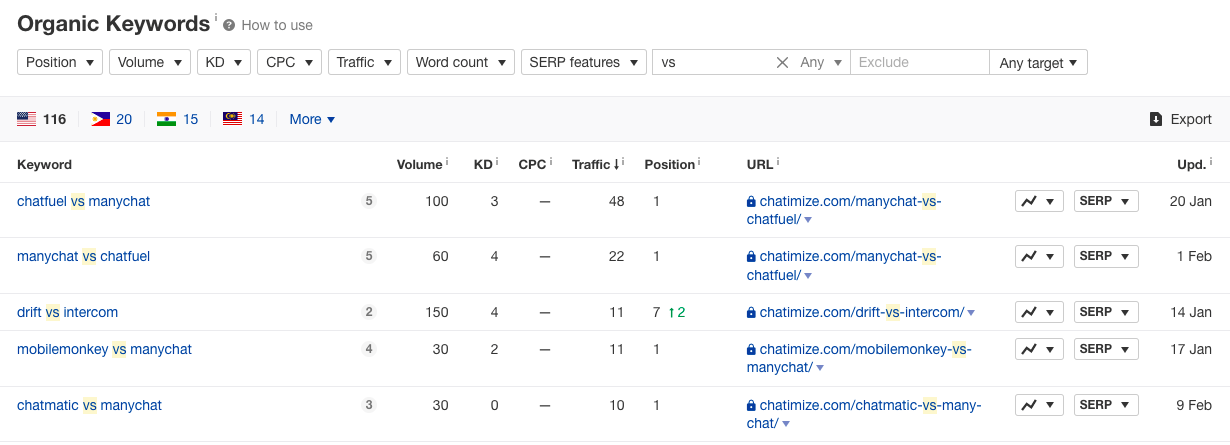Open the chatmatic vs manychat keyword
Image resolution: width=1230 pixels, height=445 pixels.
coord(89,405)
